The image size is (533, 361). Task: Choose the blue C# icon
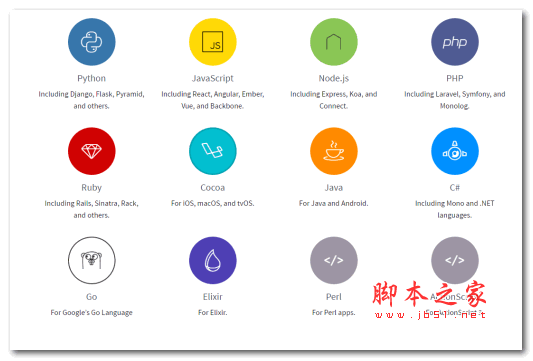(454, 151)
